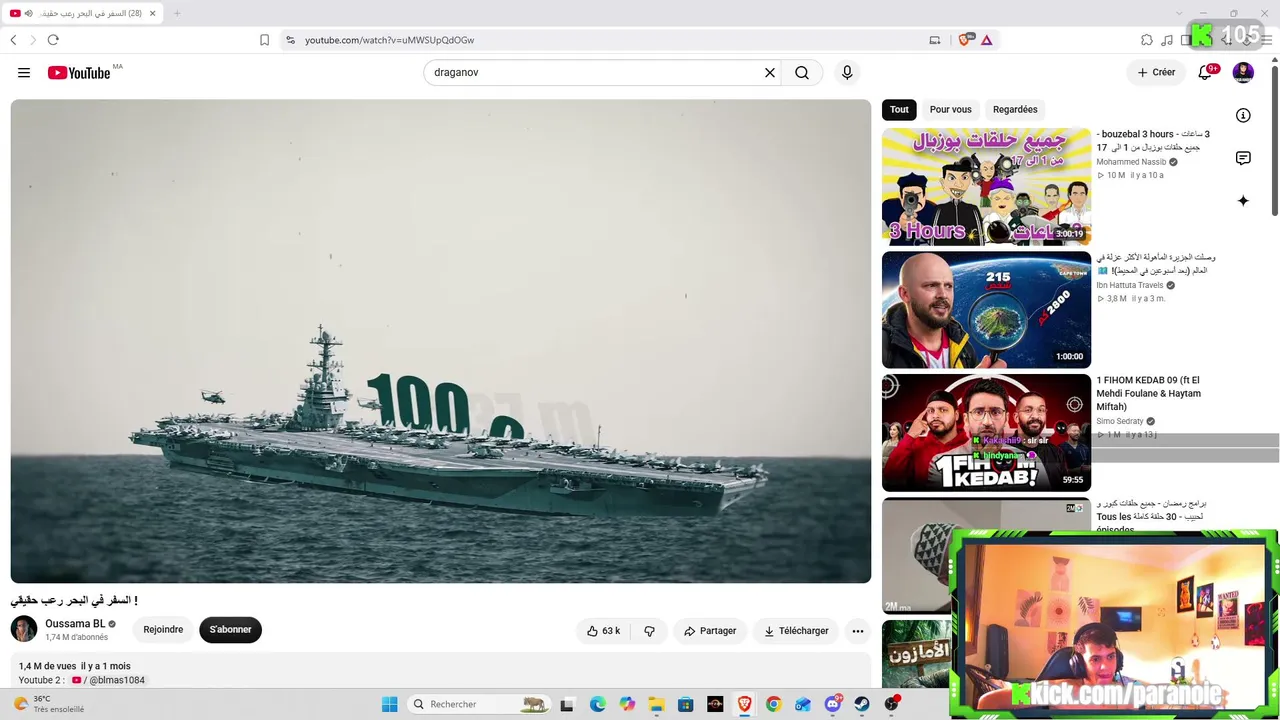Click the Télécharger button
The image size is (1280, 720).
click(x=796, y=631)
